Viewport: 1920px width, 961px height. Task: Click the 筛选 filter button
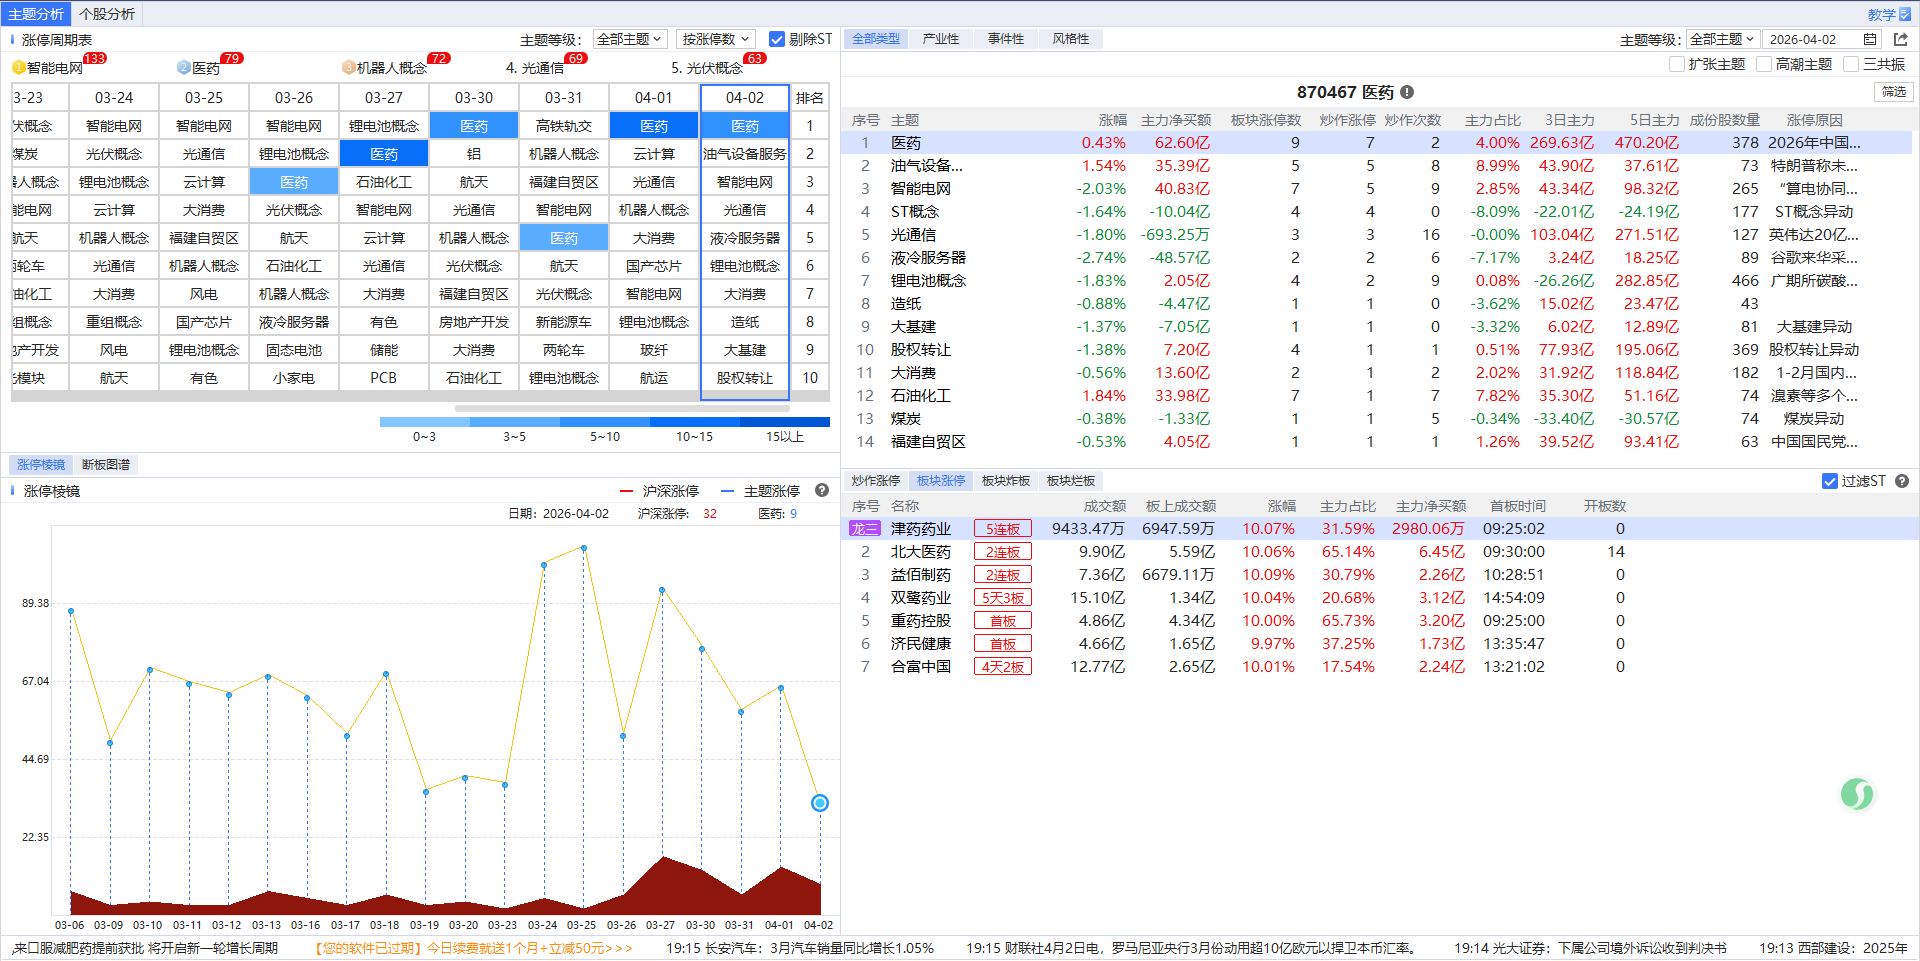click(x=1893, y=92)
